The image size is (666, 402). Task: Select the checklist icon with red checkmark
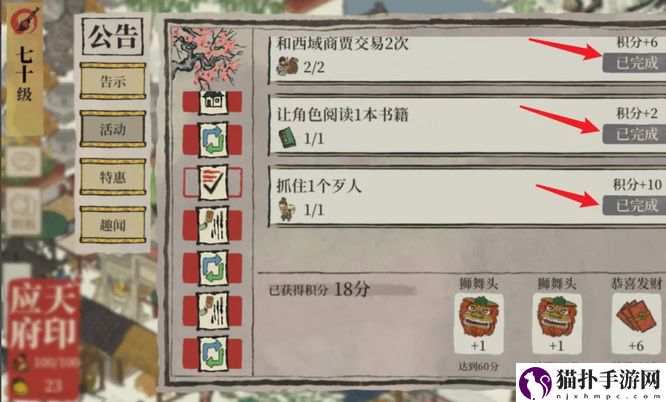[x=213, y=182]
